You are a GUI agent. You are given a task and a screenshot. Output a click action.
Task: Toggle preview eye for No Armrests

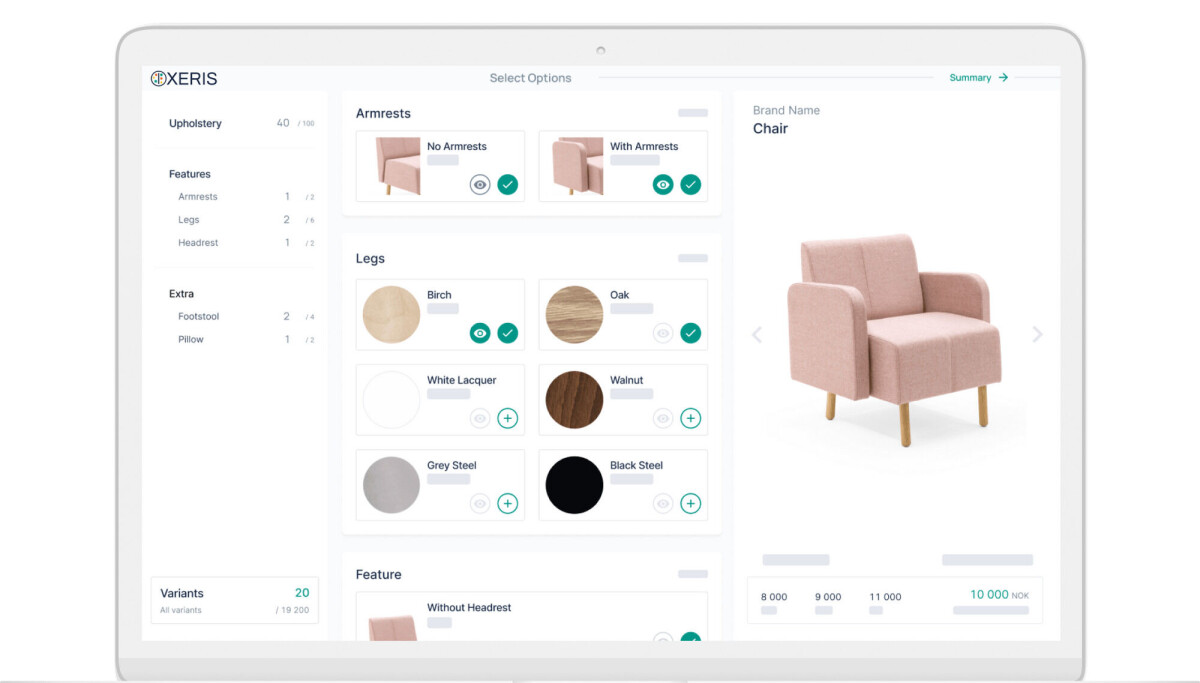click(x=480, y=184)
